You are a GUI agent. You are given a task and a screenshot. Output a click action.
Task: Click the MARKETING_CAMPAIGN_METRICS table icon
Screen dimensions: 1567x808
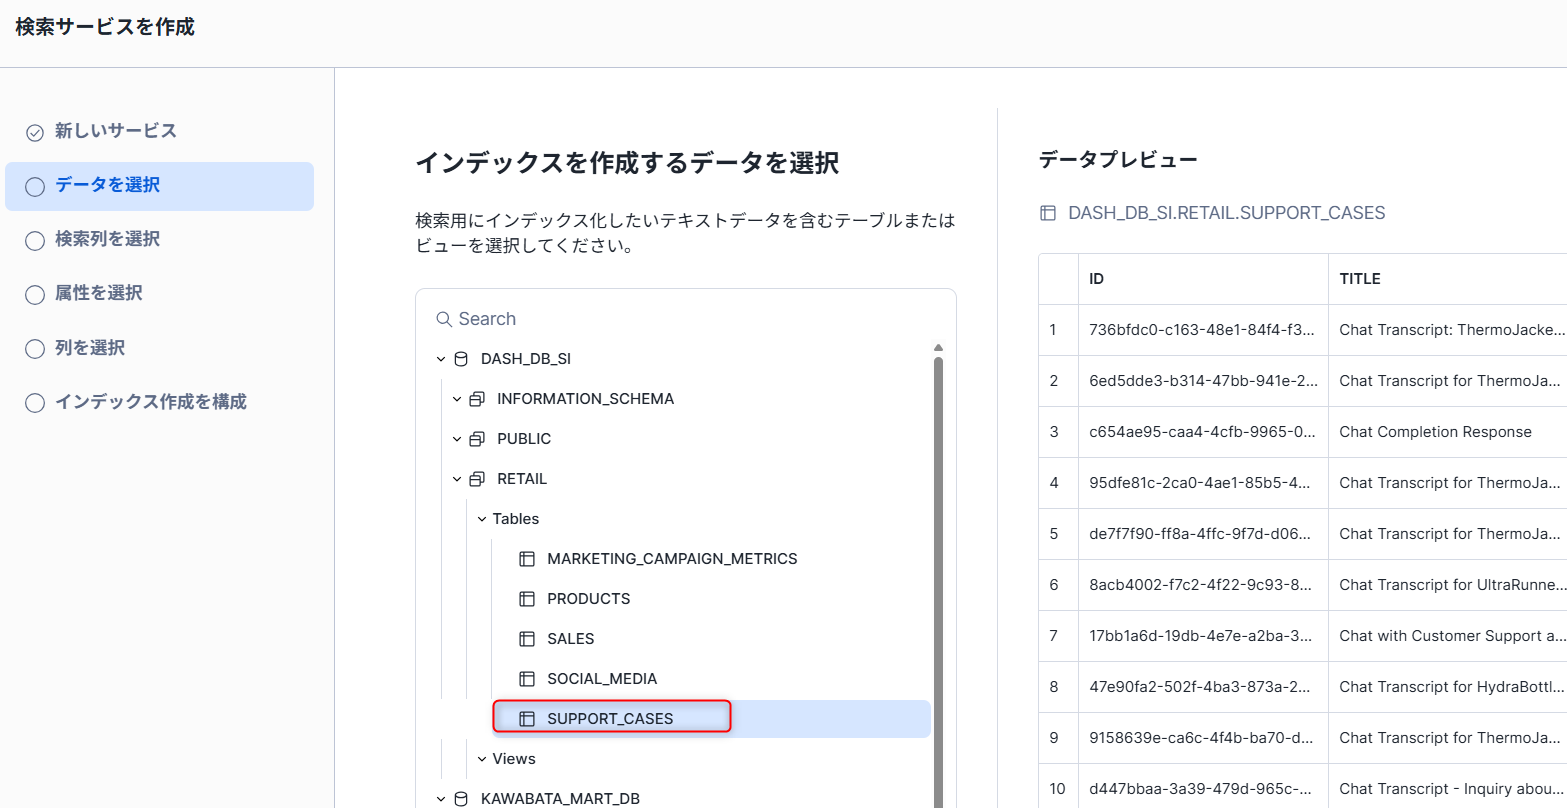[x=527, y=559]
